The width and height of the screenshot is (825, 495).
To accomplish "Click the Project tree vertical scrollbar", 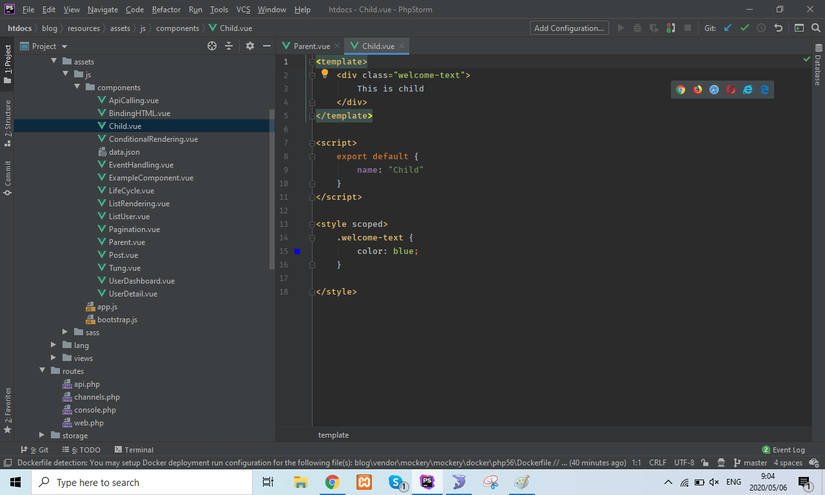I will [x=272, y=189].
